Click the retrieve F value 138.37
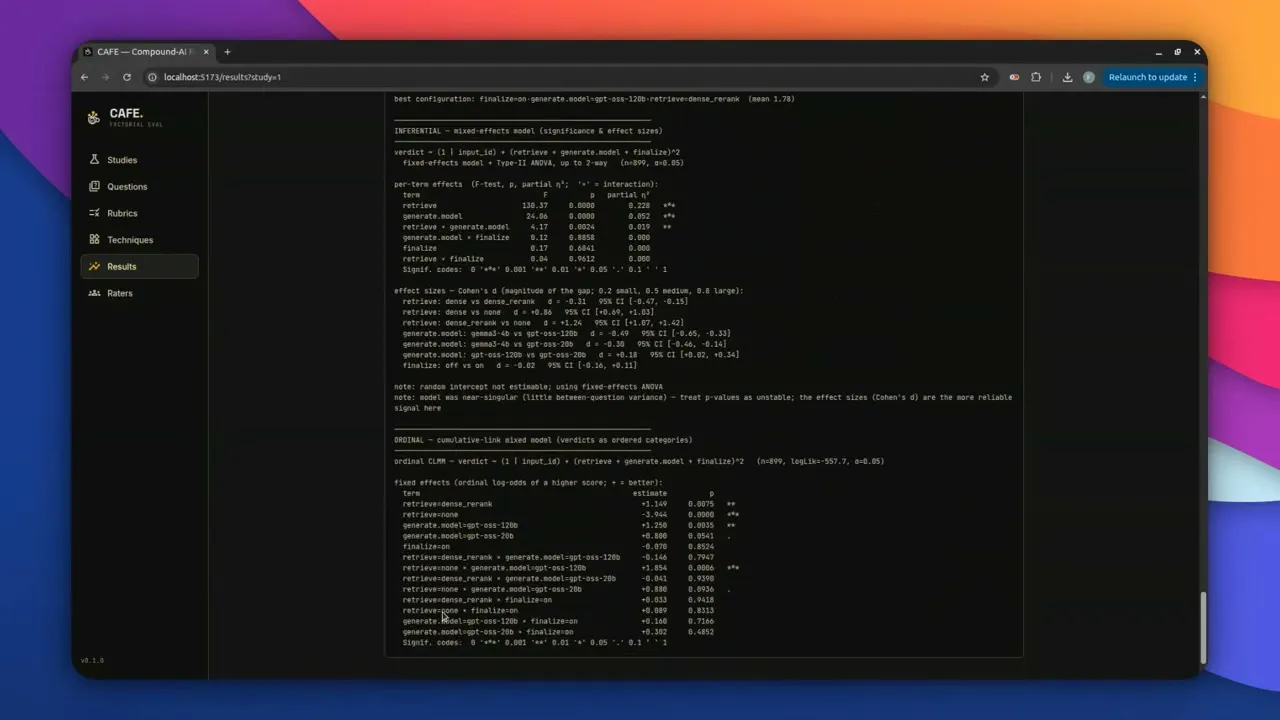The width and height of the screenshot is (1280, 720). point(535,205)
